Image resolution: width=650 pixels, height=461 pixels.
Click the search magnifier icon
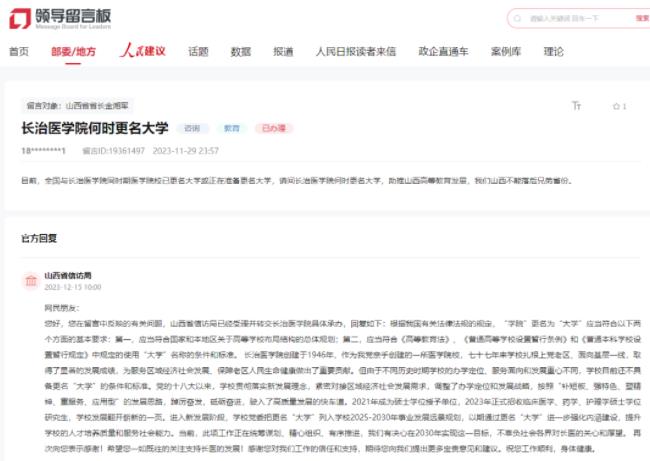coord(517,19)
